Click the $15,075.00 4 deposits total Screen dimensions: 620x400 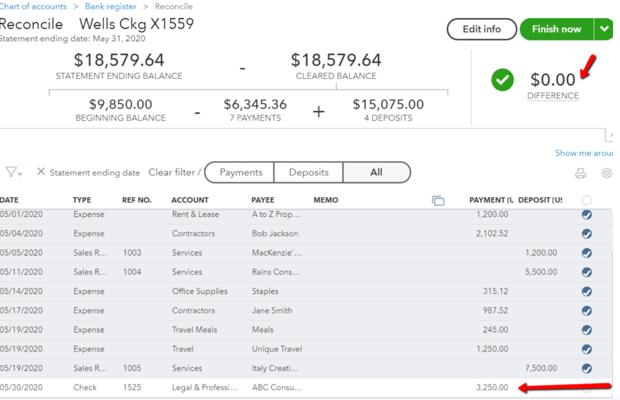(x=388, y=109)
